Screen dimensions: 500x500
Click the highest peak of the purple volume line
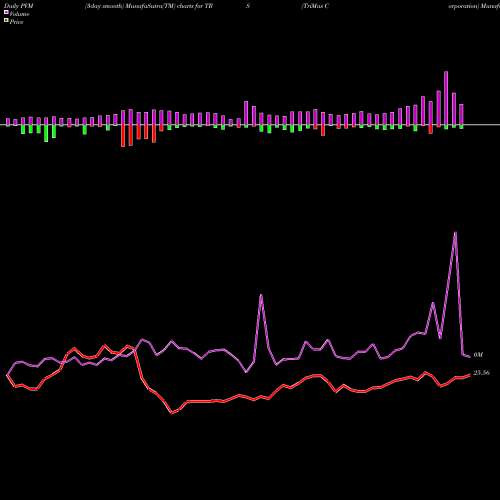[455, 233]
